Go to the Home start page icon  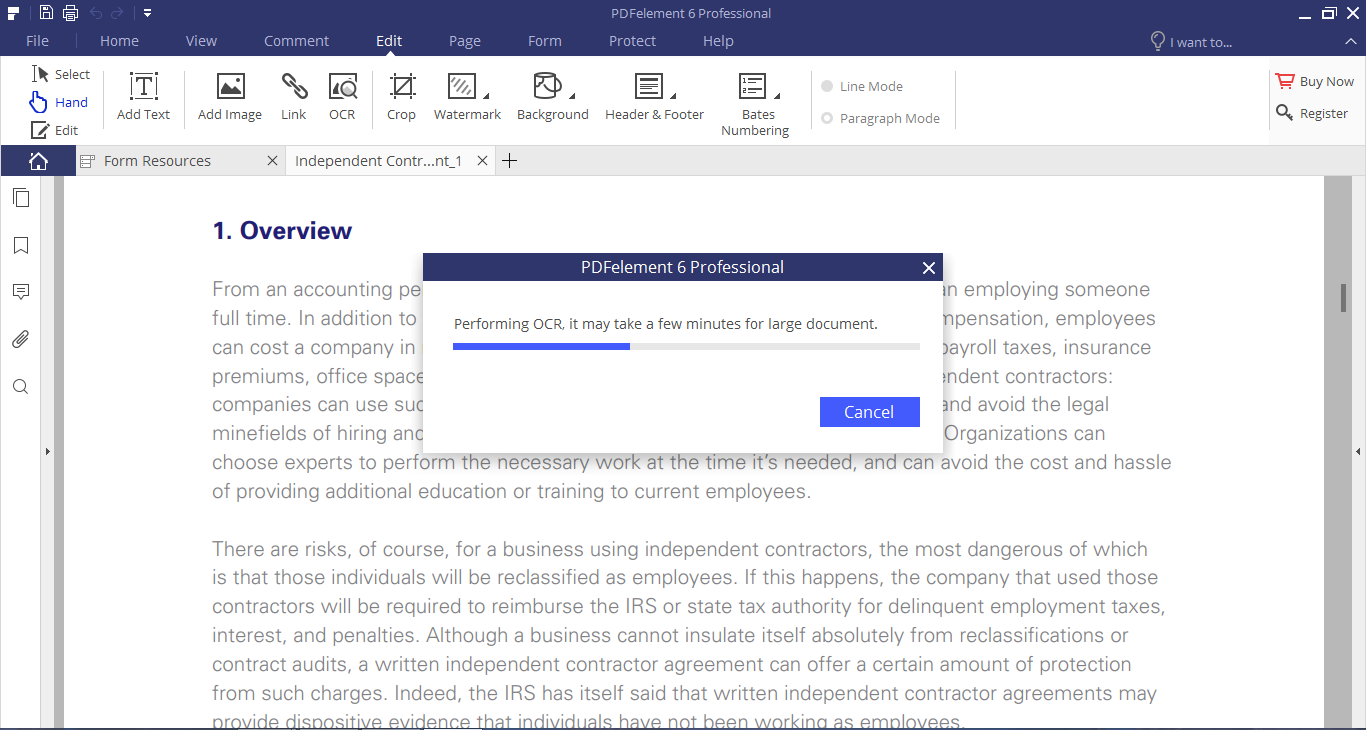pyautogui.click(x=38, y=161)
